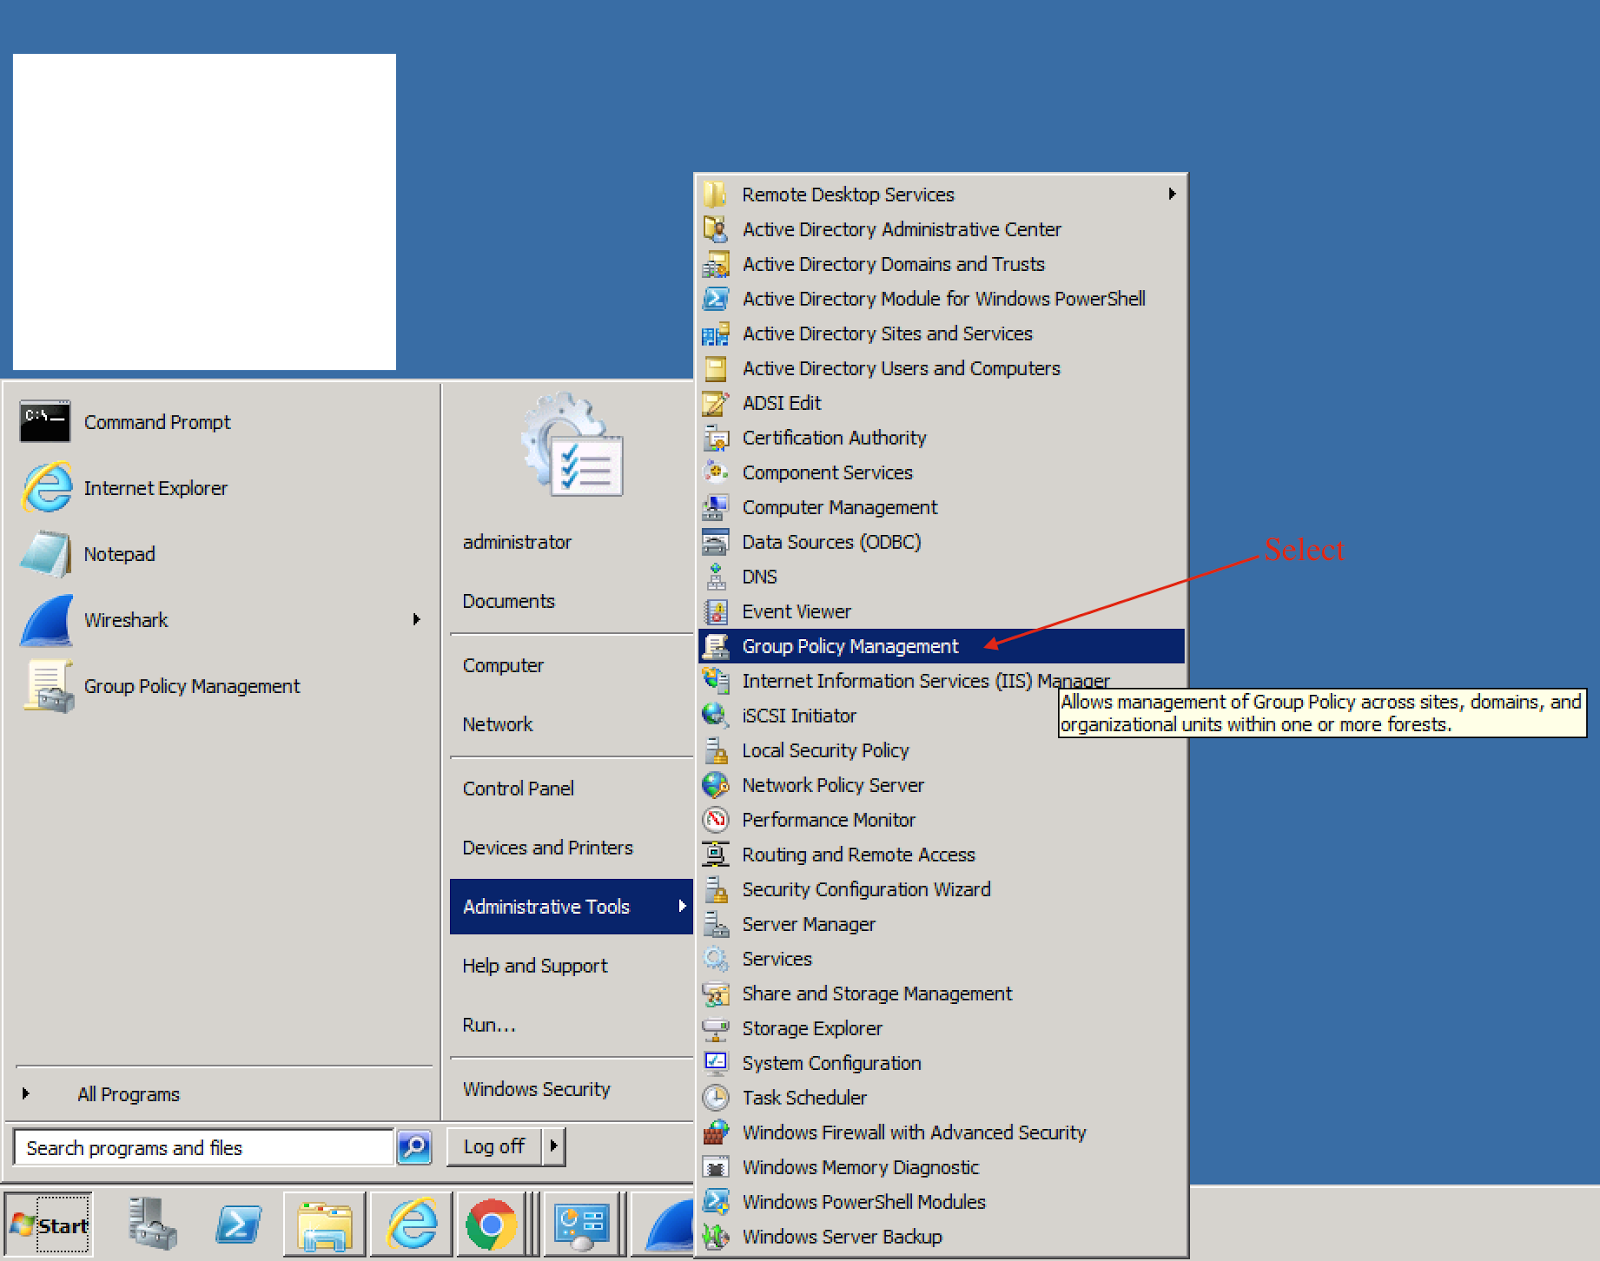Open Windows Explorer folder on taskbar
Viewport: 1600px width, 1261px height.
(x=325, y=1224)
